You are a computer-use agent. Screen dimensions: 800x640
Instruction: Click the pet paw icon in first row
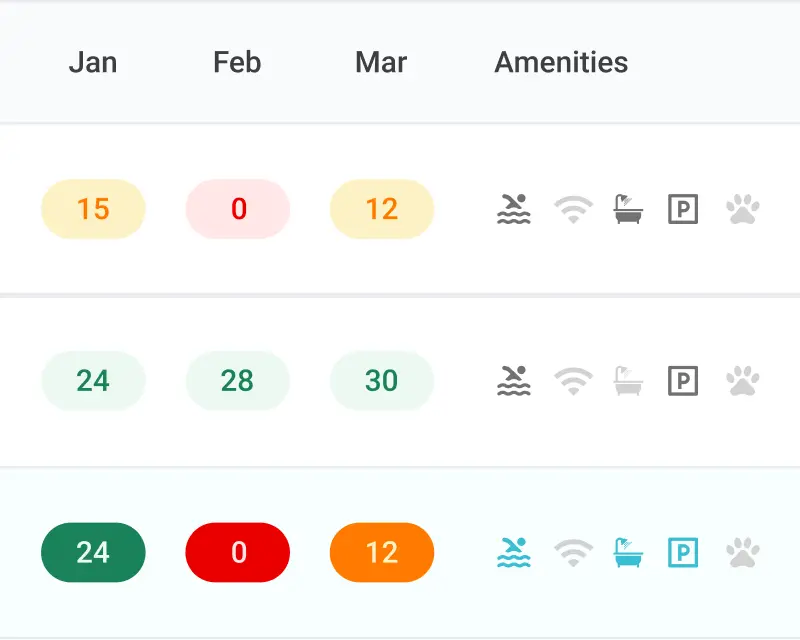pyautogui.click(x=743, y=209)
